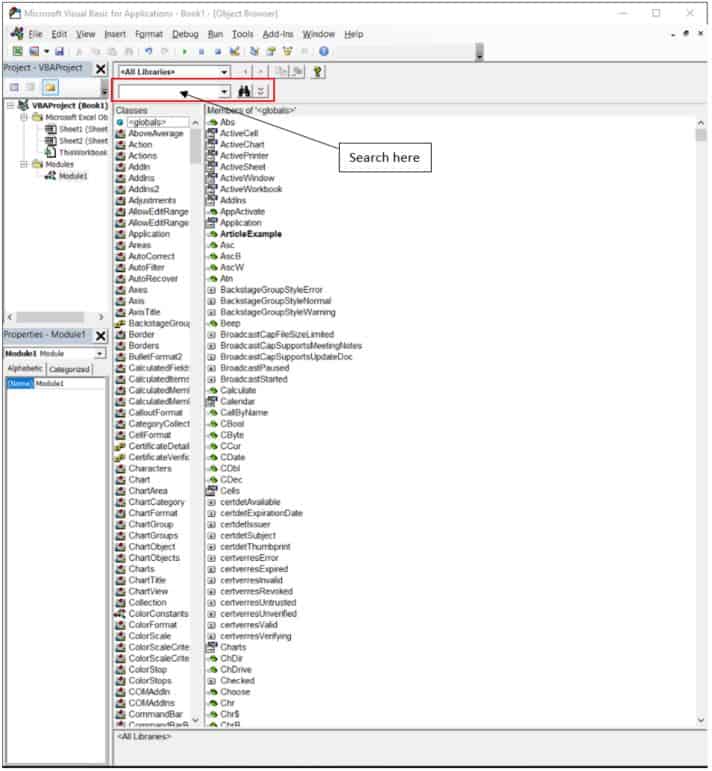Select ActiveWorkbook in members list

(x=251, y=189)
